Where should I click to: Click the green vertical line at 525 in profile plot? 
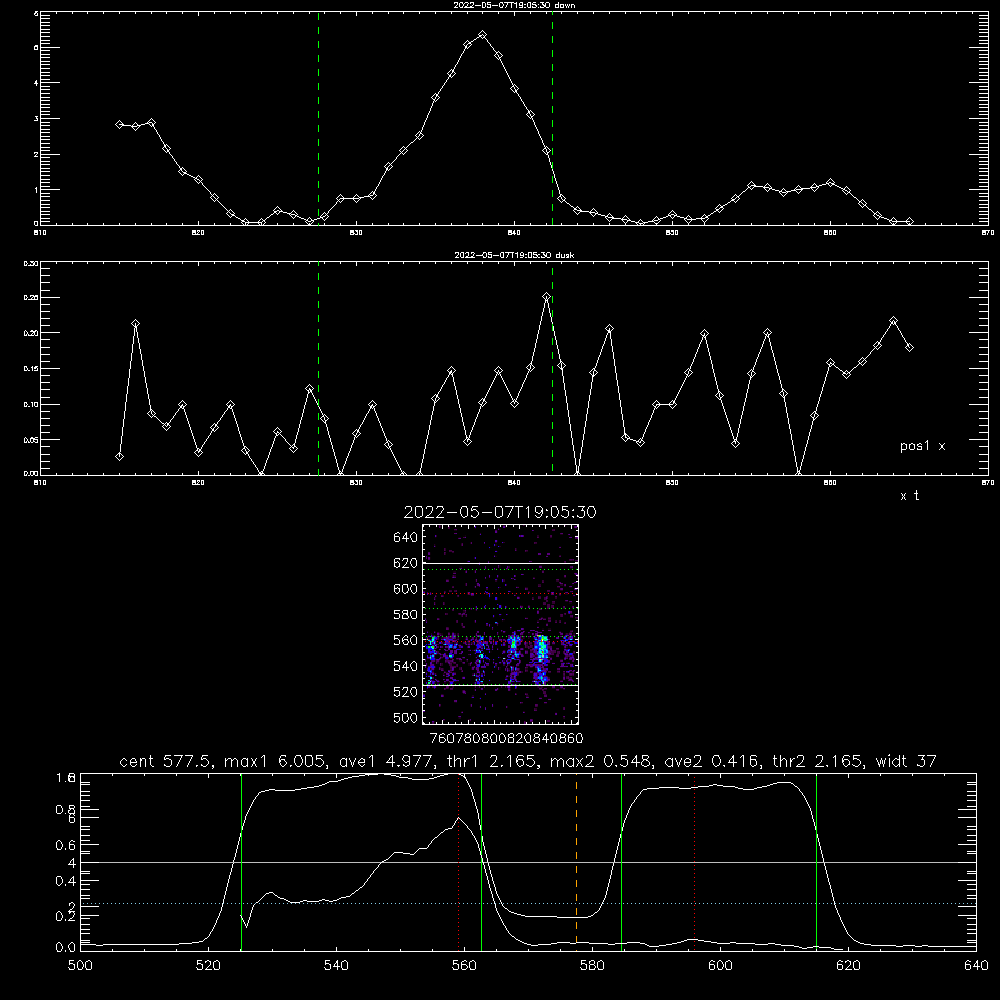241,861
